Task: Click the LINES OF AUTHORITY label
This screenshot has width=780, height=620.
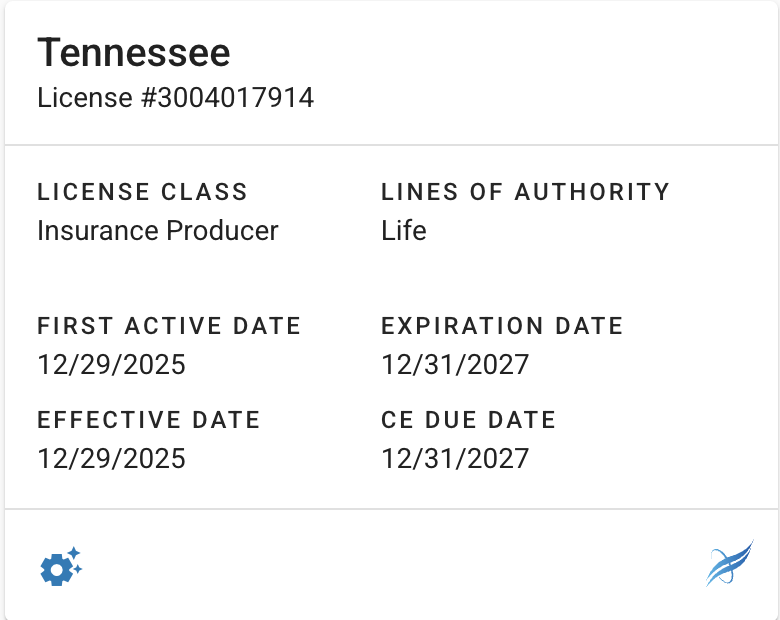Action: 525,192
